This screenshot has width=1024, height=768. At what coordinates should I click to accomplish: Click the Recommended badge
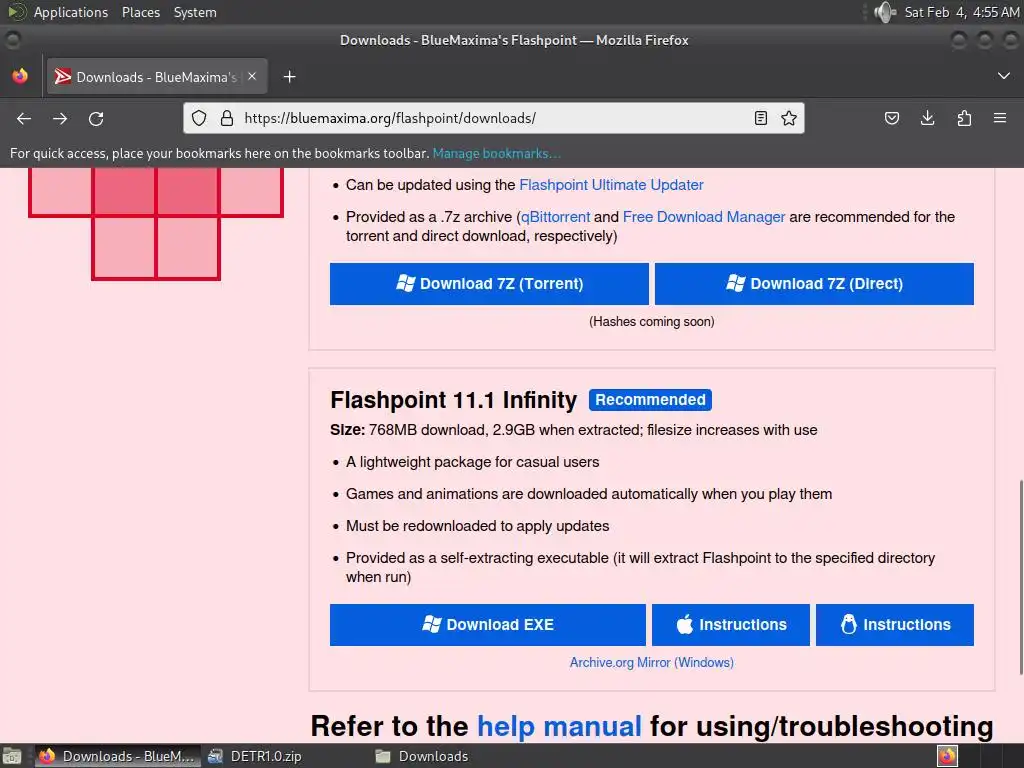point(650,400)
